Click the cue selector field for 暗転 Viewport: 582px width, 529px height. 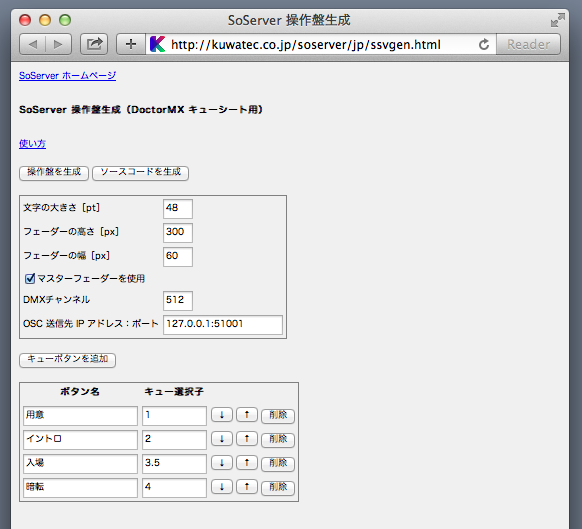[174, 488]
